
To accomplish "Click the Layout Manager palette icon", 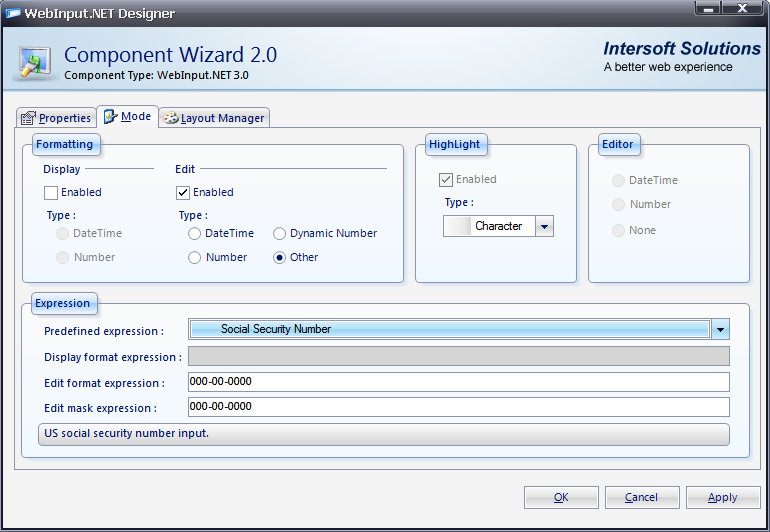I will (x=170, y=118).
